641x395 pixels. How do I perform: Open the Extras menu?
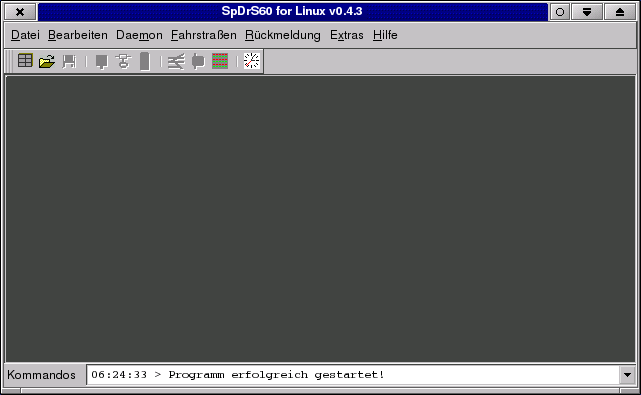tap(347, 35)
